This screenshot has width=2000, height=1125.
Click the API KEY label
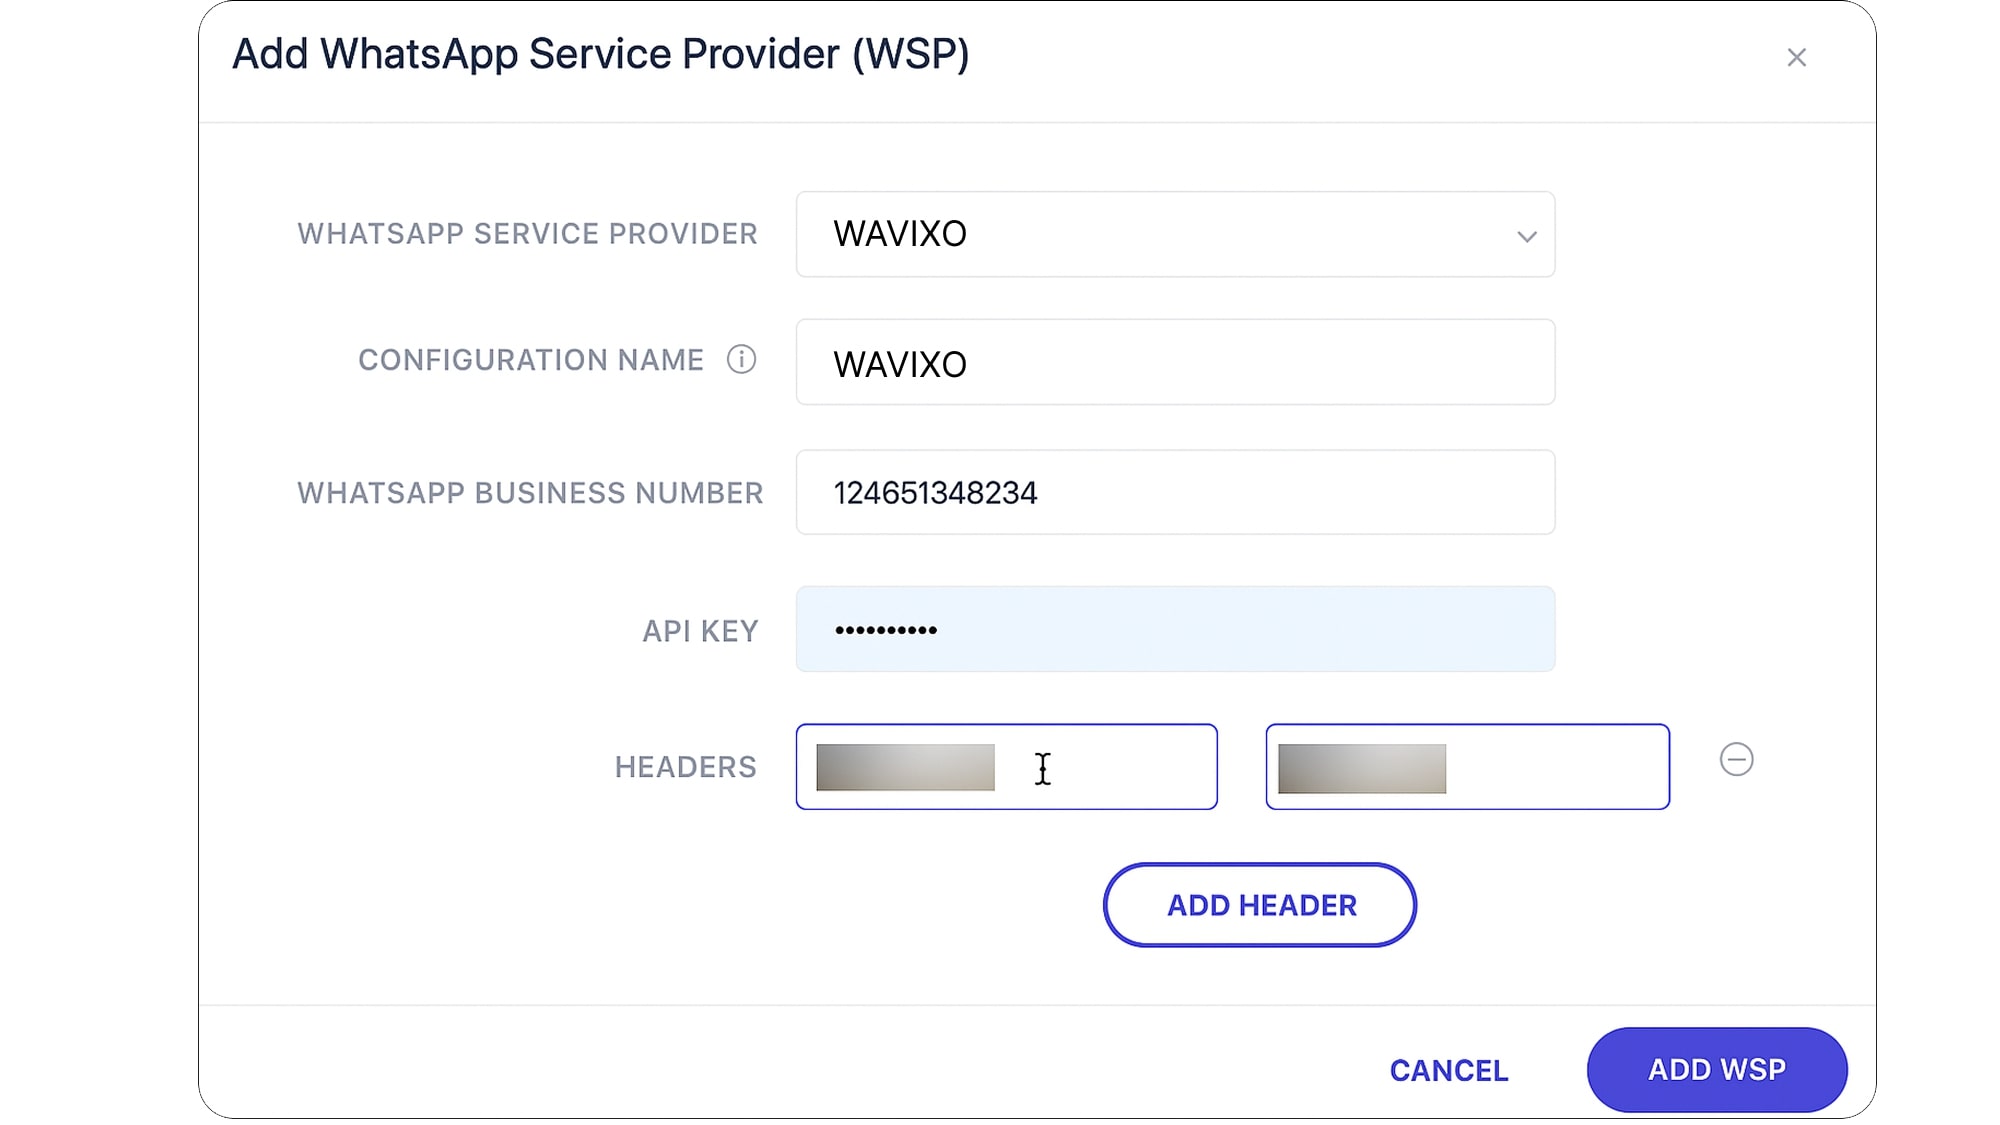pos(700,631)
